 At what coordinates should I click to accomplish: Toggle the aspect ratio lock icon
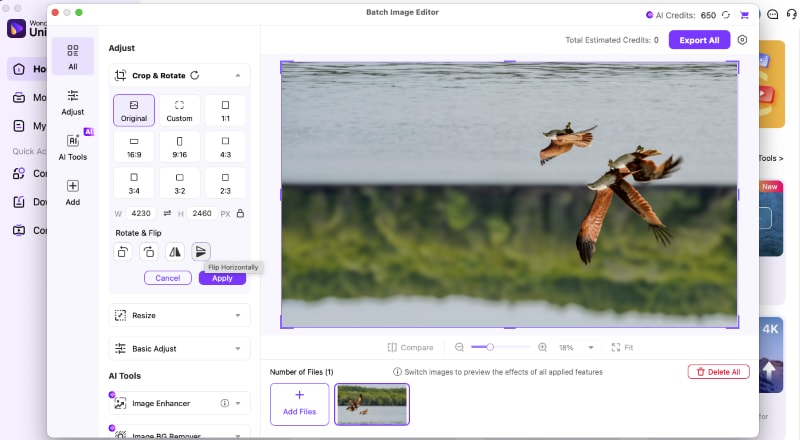click(240, 213)
